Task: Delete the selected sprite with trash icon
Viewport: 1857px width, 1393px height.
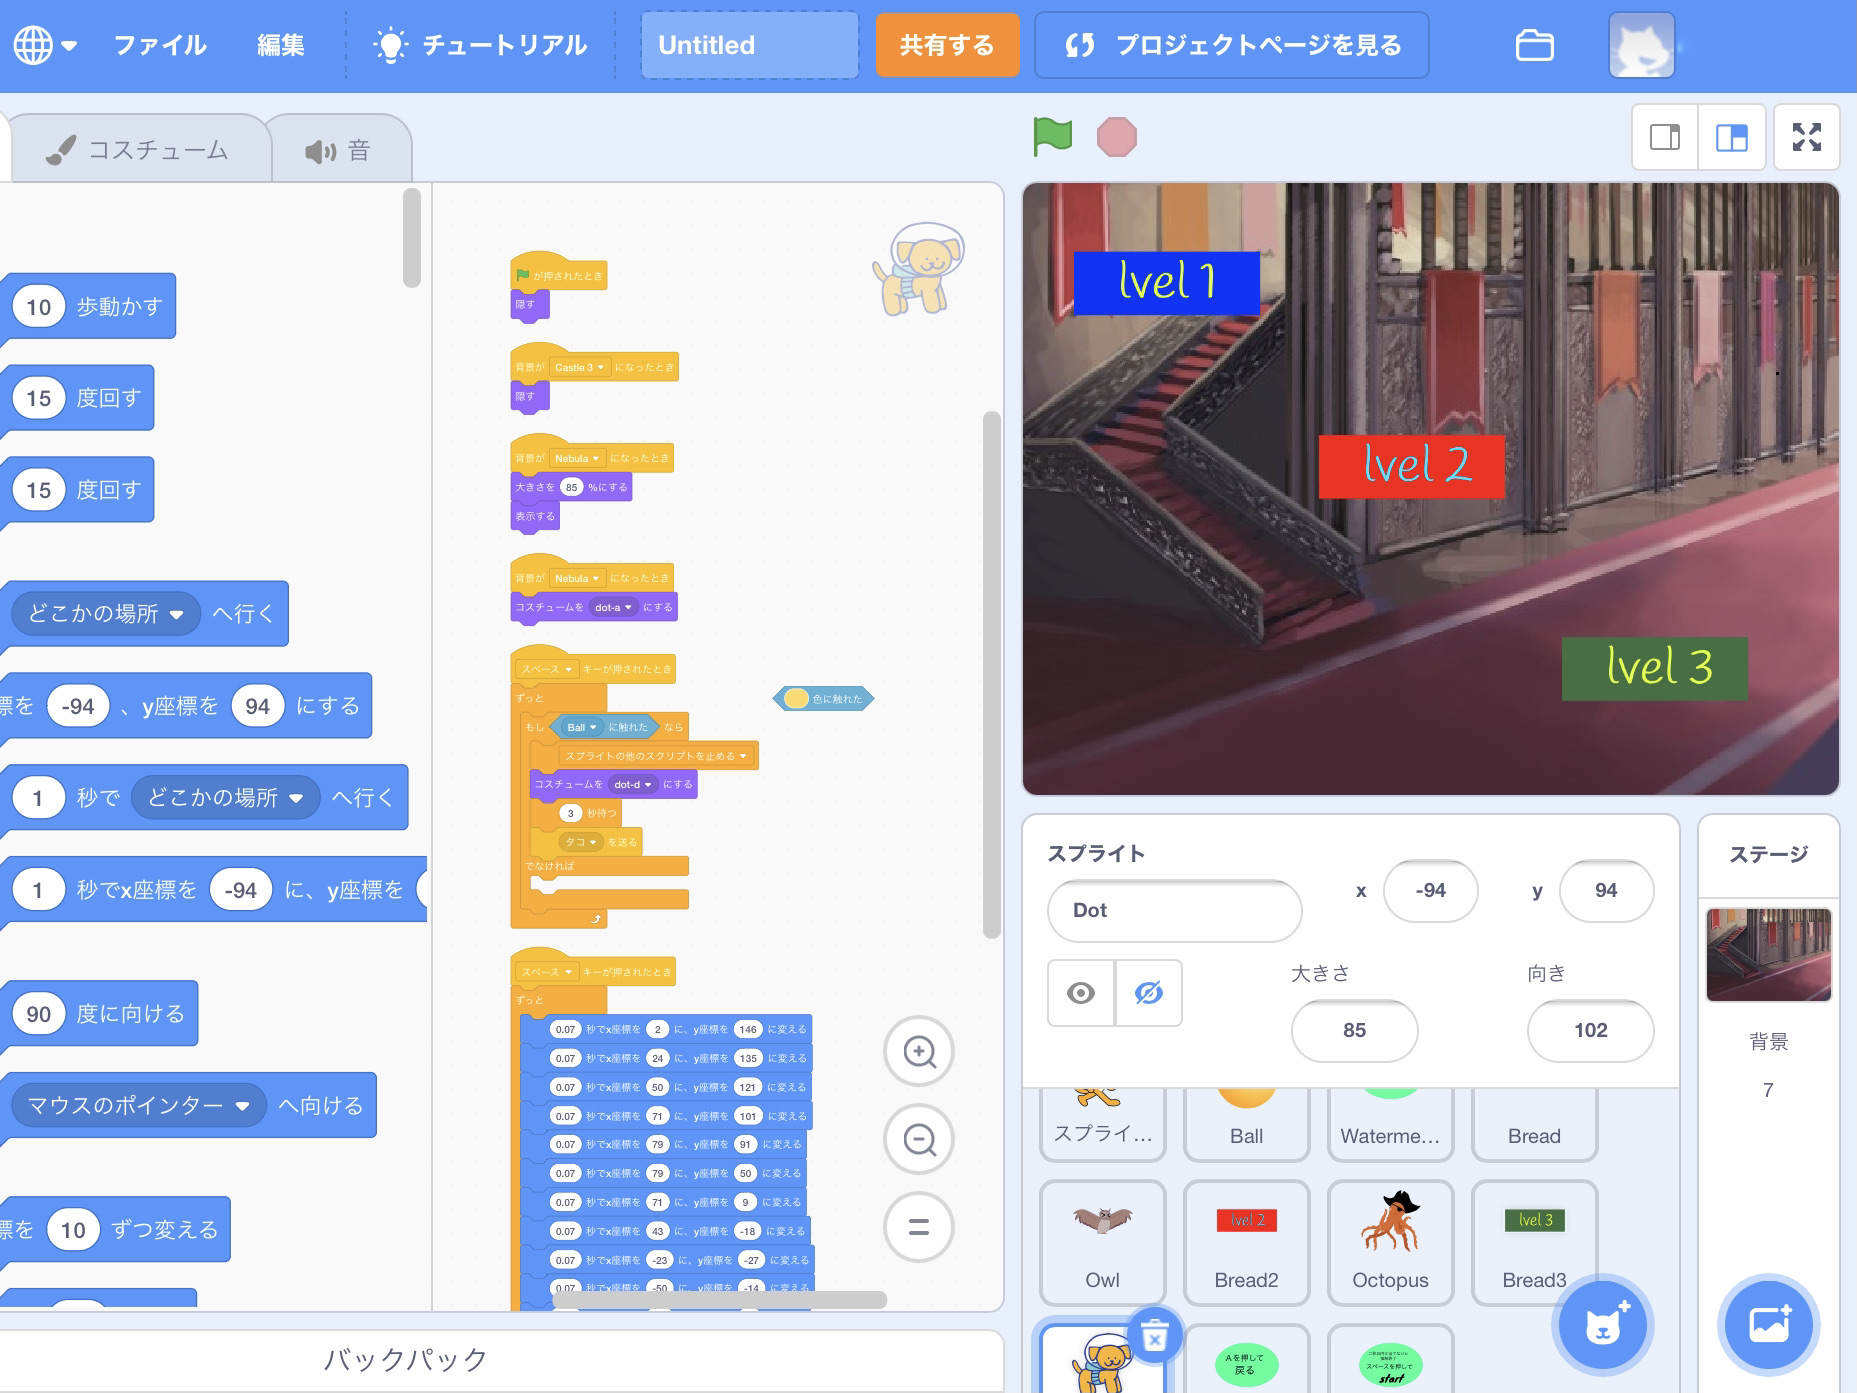Action: coord(1155,1335)
